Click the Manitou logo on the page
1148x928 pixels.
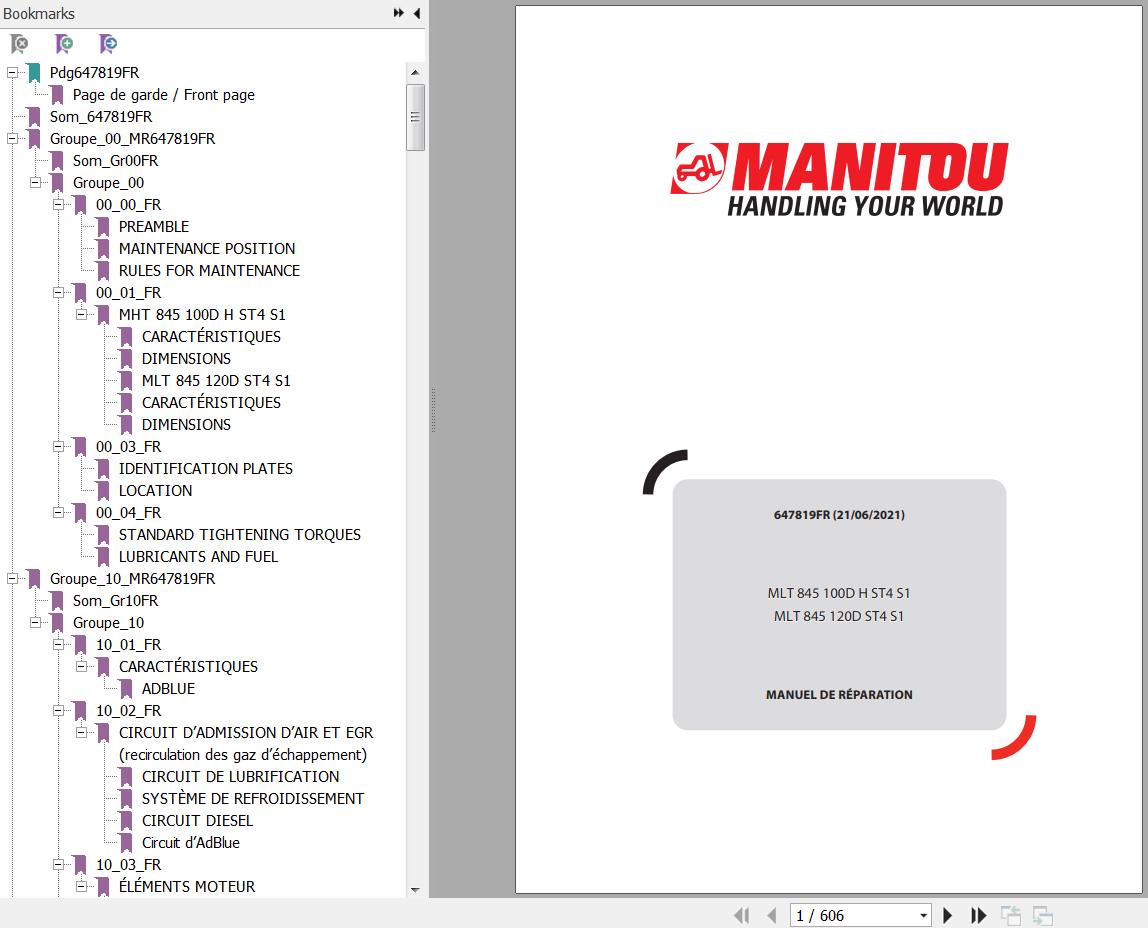point(839,179)
